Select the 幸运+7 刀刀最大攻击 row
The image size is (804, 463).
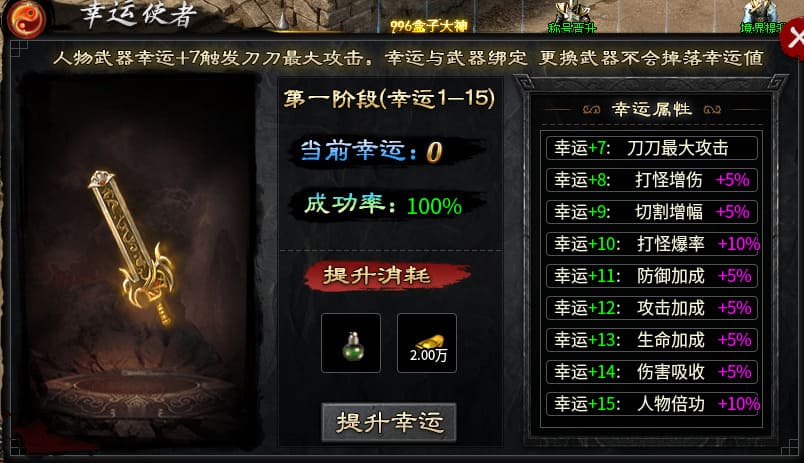click(652, 148)
